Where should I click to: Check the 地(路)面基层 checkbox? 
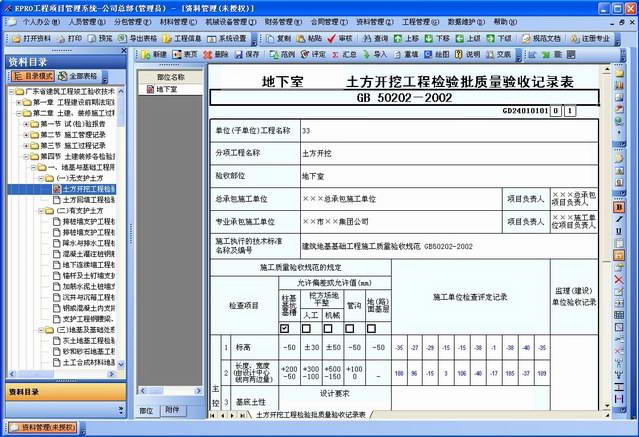click(371, 328)
